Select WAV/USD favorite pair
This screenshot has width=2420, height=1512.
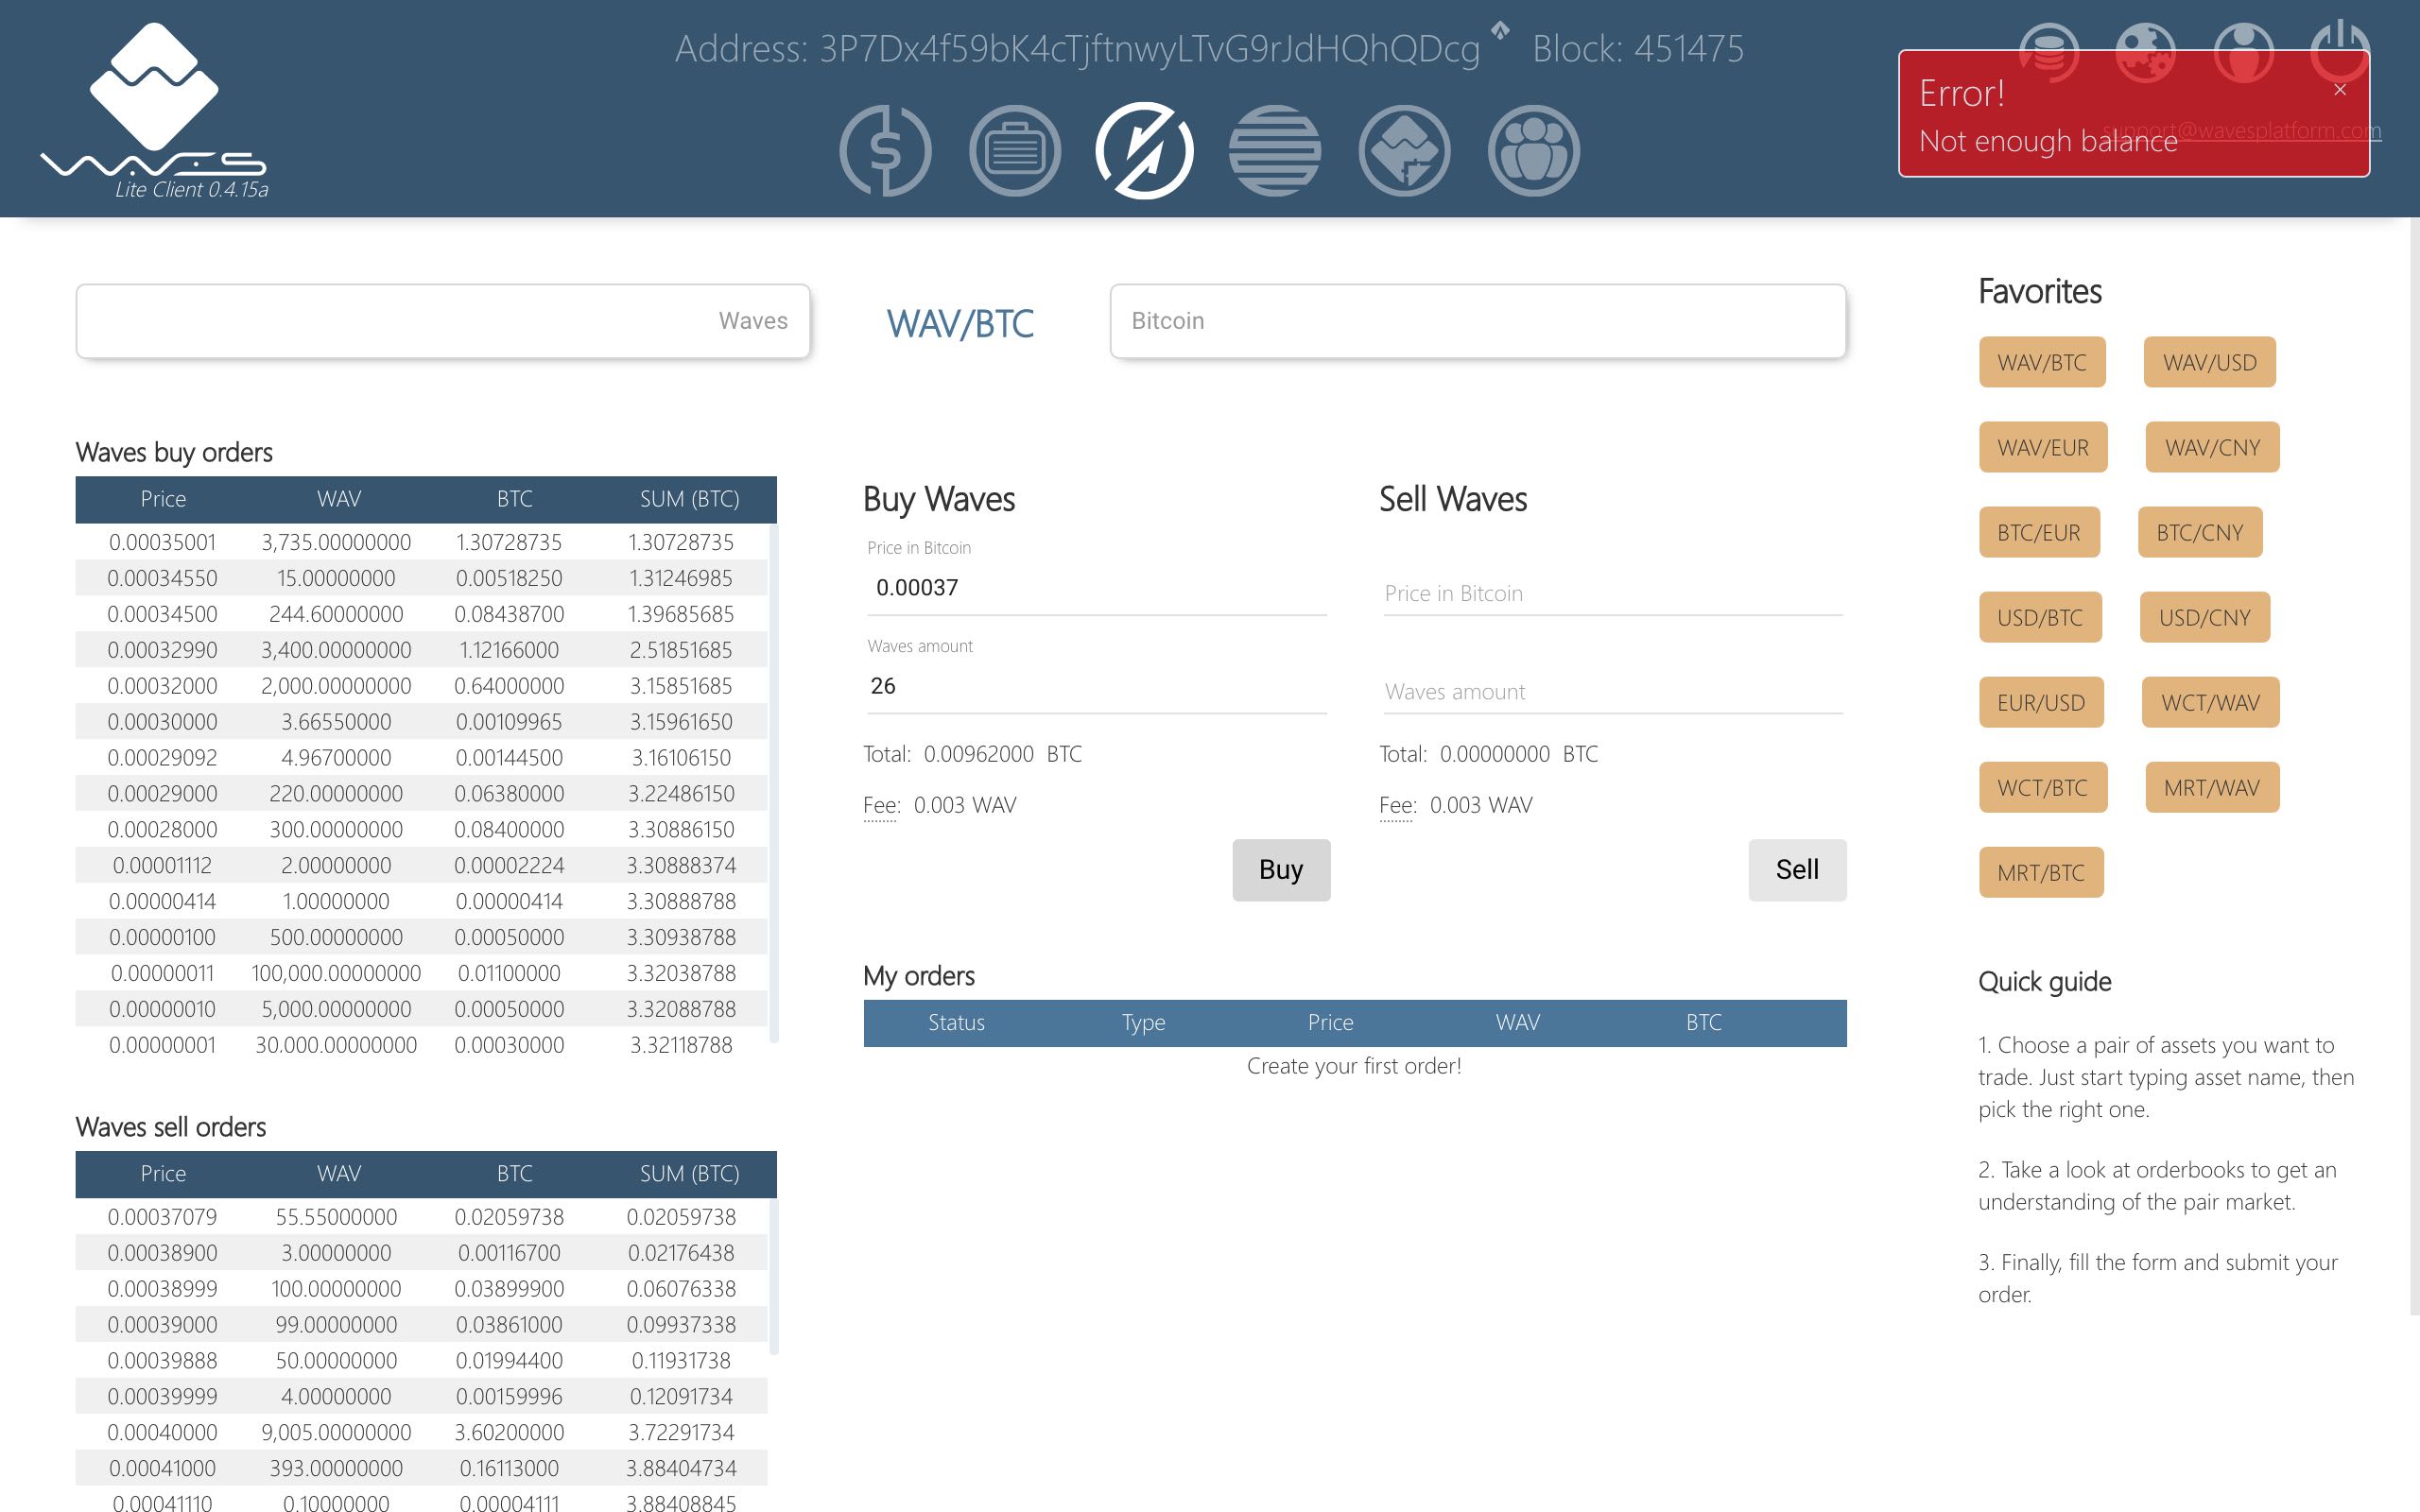(x=2210, y=362)
